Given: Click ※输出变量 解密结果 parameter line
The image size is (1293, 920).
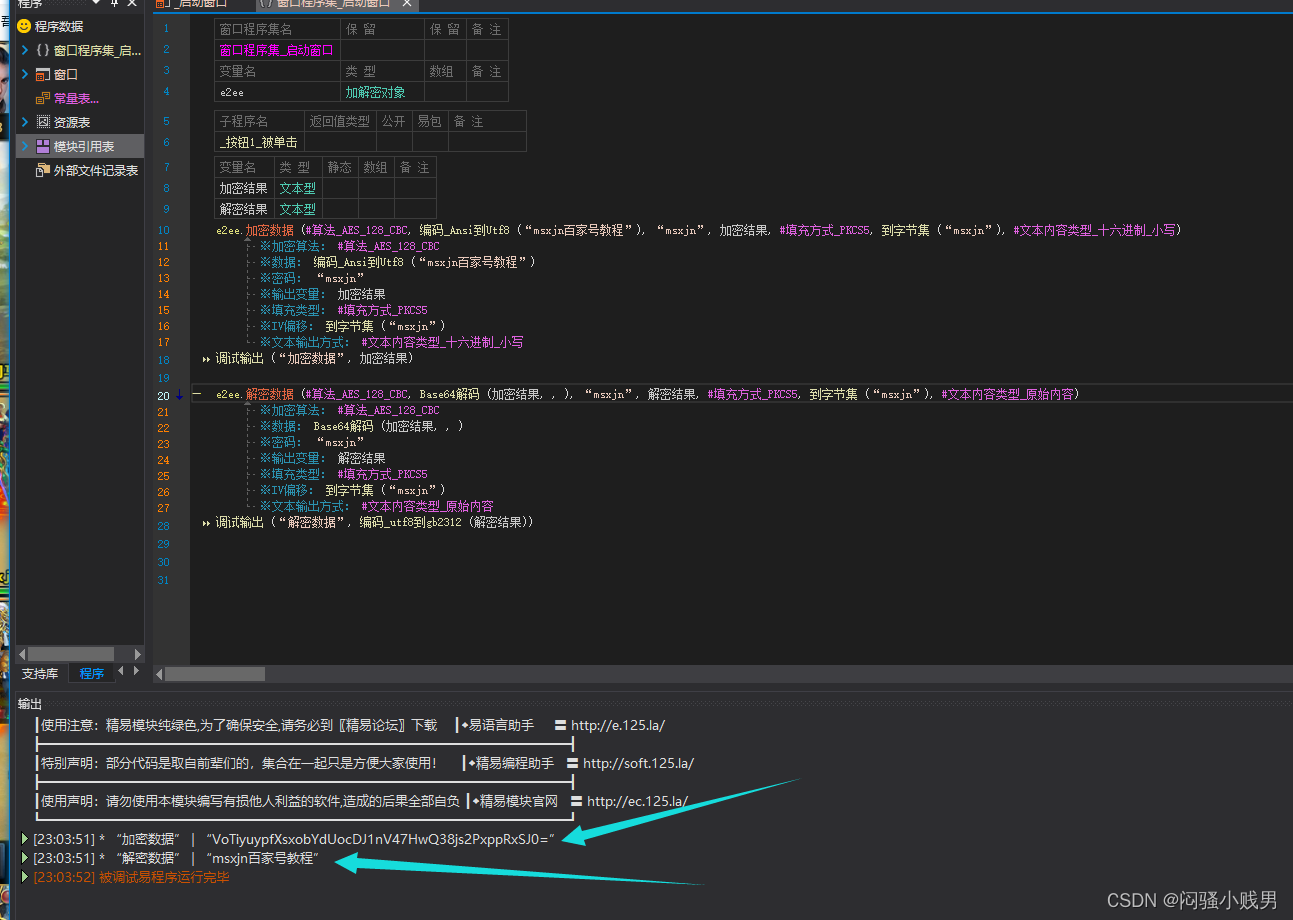Looking at the screenshot, I should tap(323, 458).
